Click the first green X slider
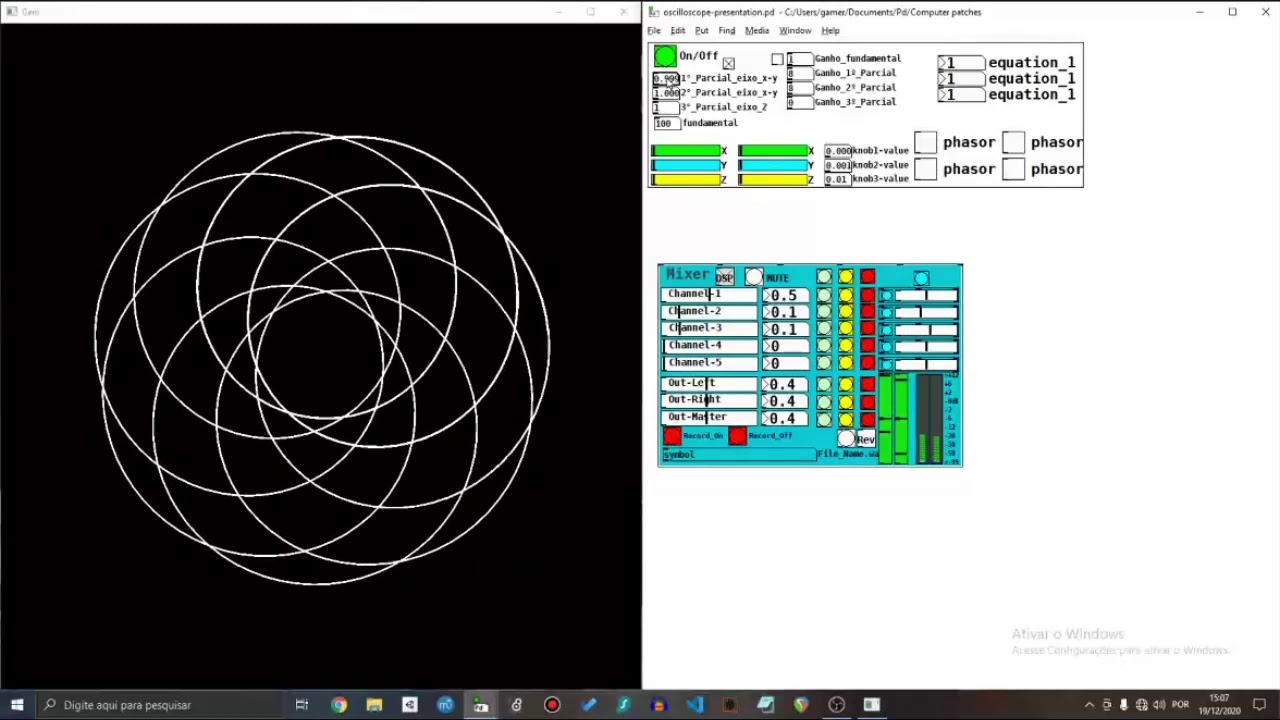 coord(686,151)
